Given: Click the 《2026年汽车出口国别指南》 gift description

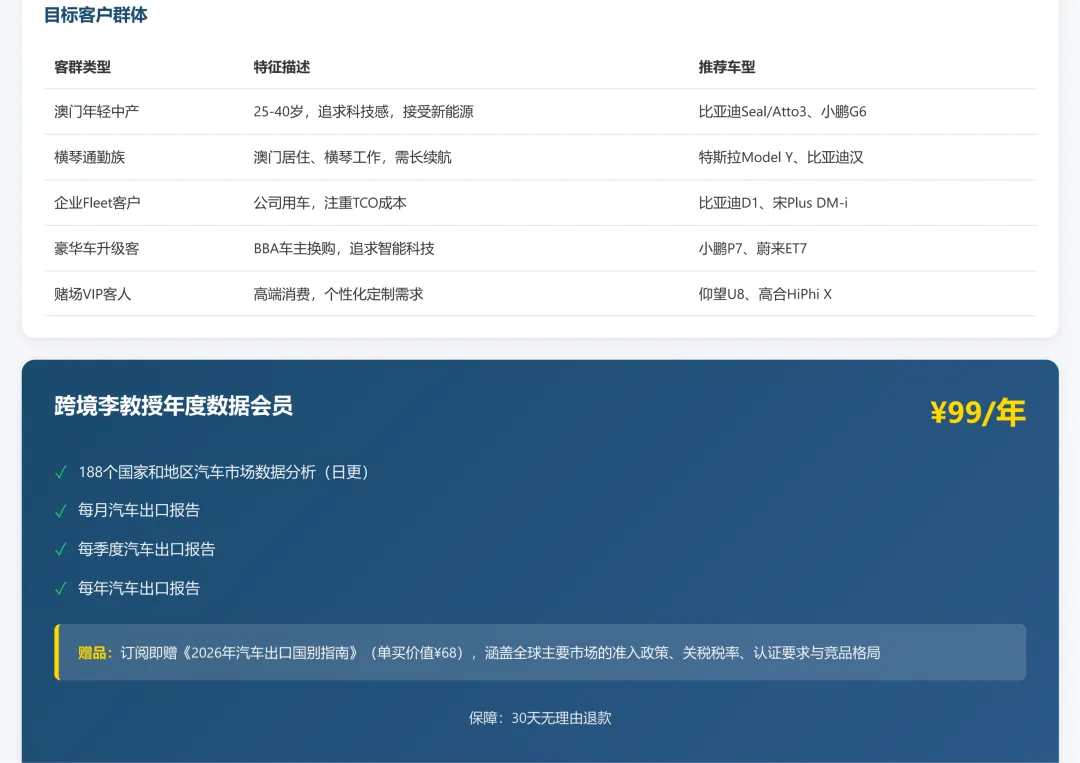Looking at the screenshot, I should (501, 653).
